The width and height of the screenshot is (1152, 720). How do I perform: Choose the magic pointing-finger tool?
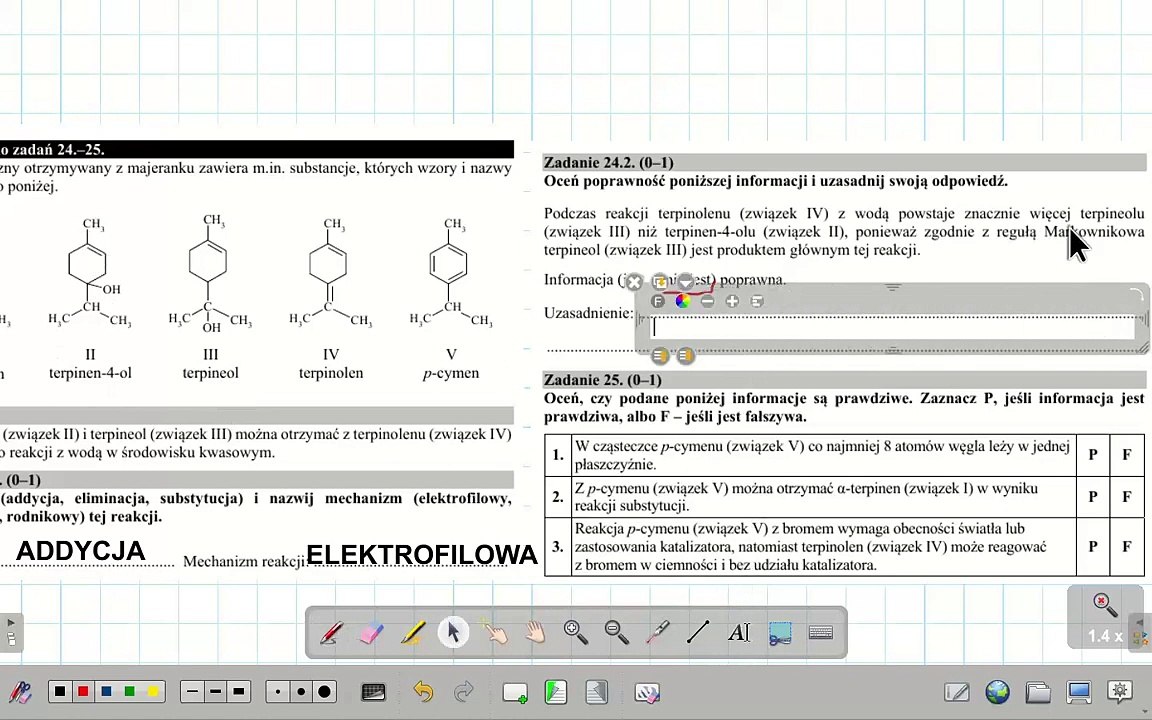pos(494,632)
